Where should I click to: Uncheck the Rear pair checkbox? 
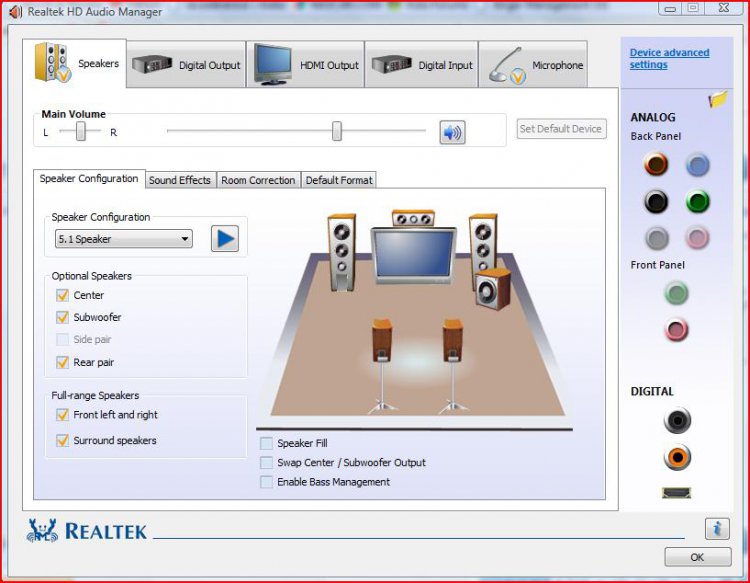63,362
